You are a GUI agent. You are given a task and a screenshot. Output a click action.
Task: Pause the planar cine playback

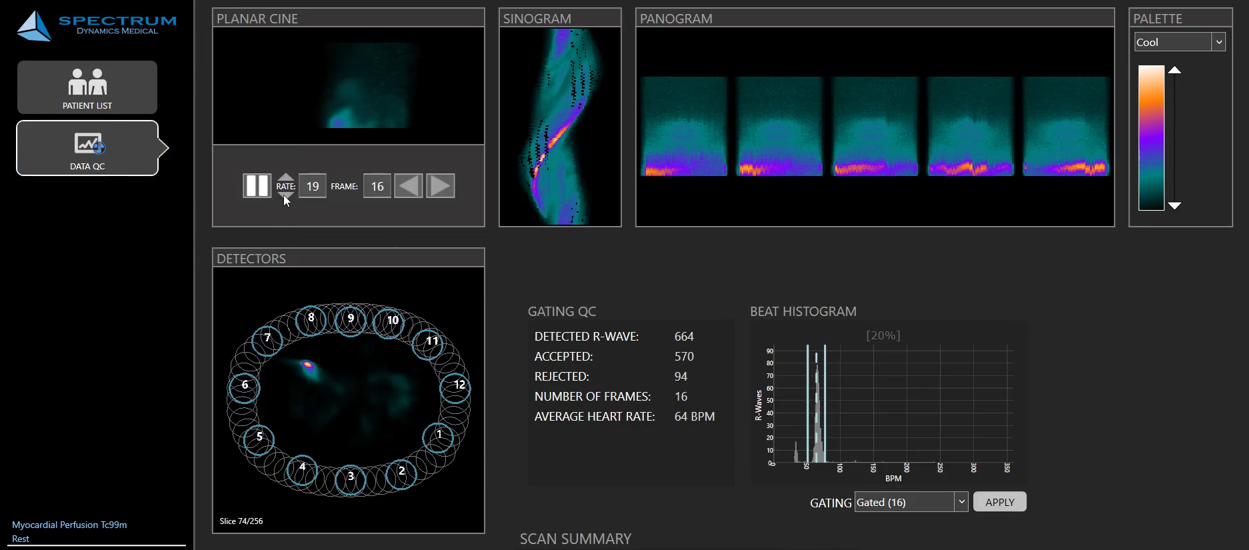[x=257, y=185]
